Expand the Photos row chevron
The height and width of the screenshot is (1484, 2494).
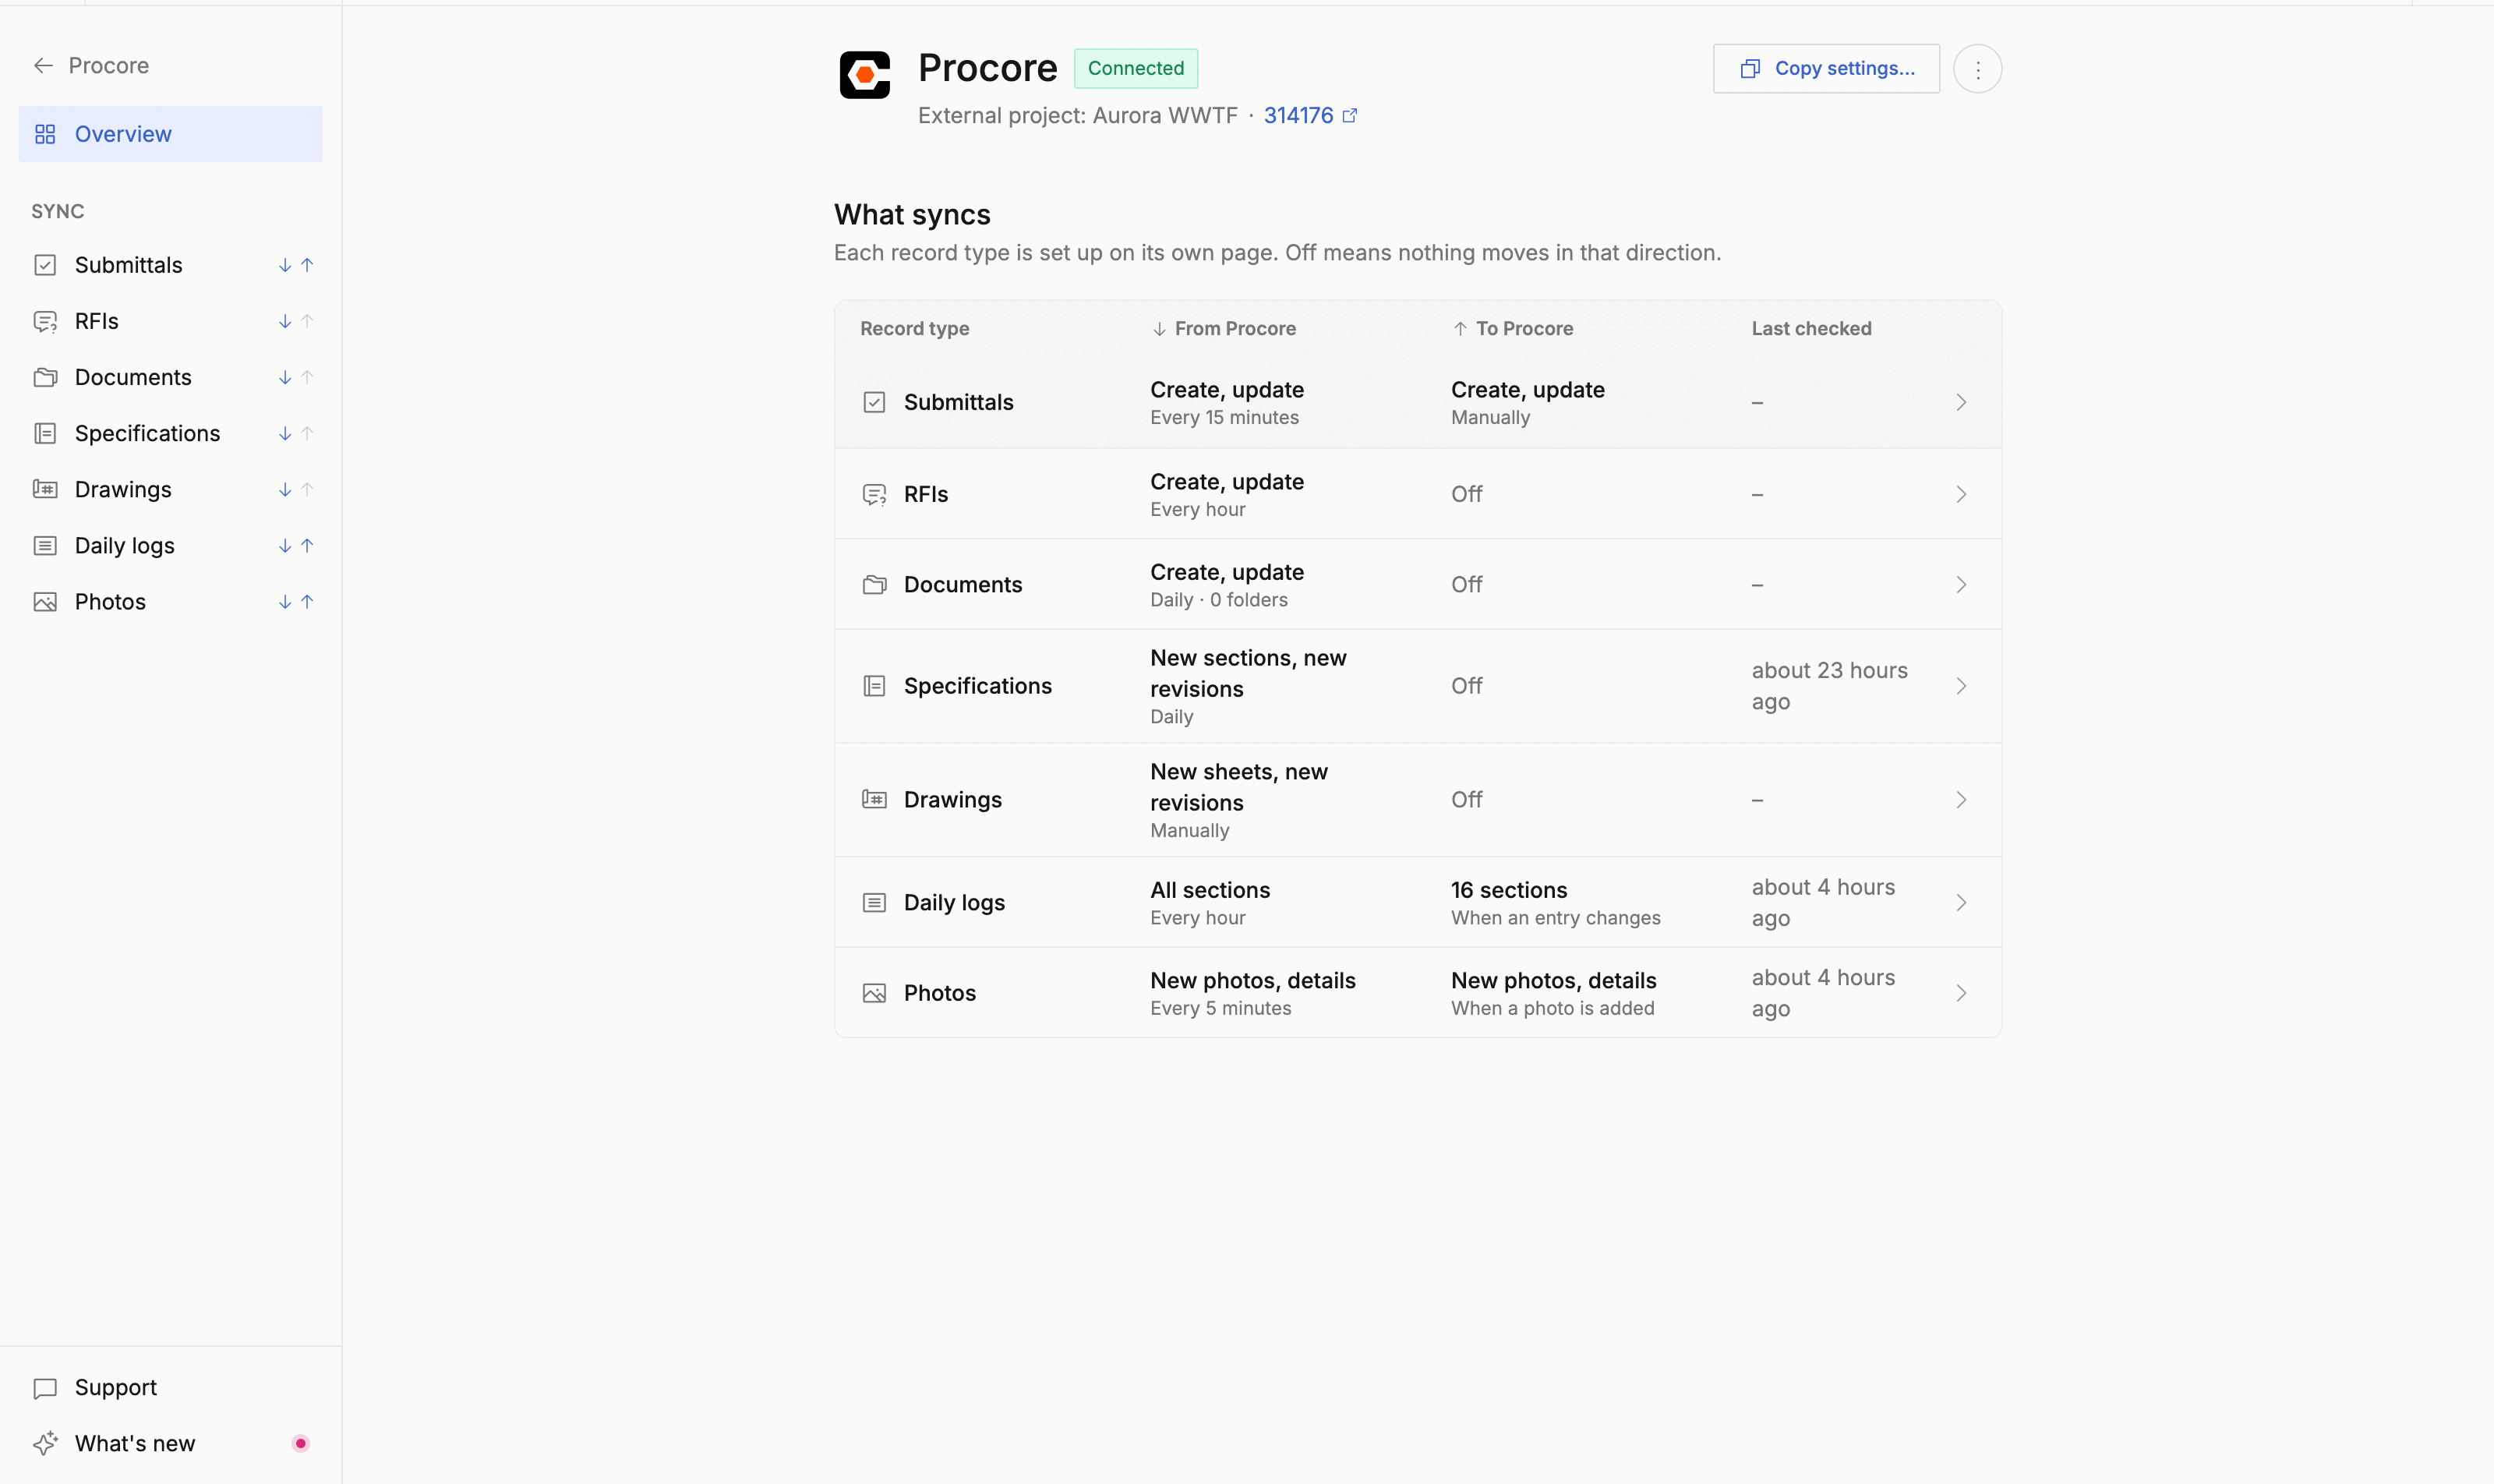click(1961, 993)
